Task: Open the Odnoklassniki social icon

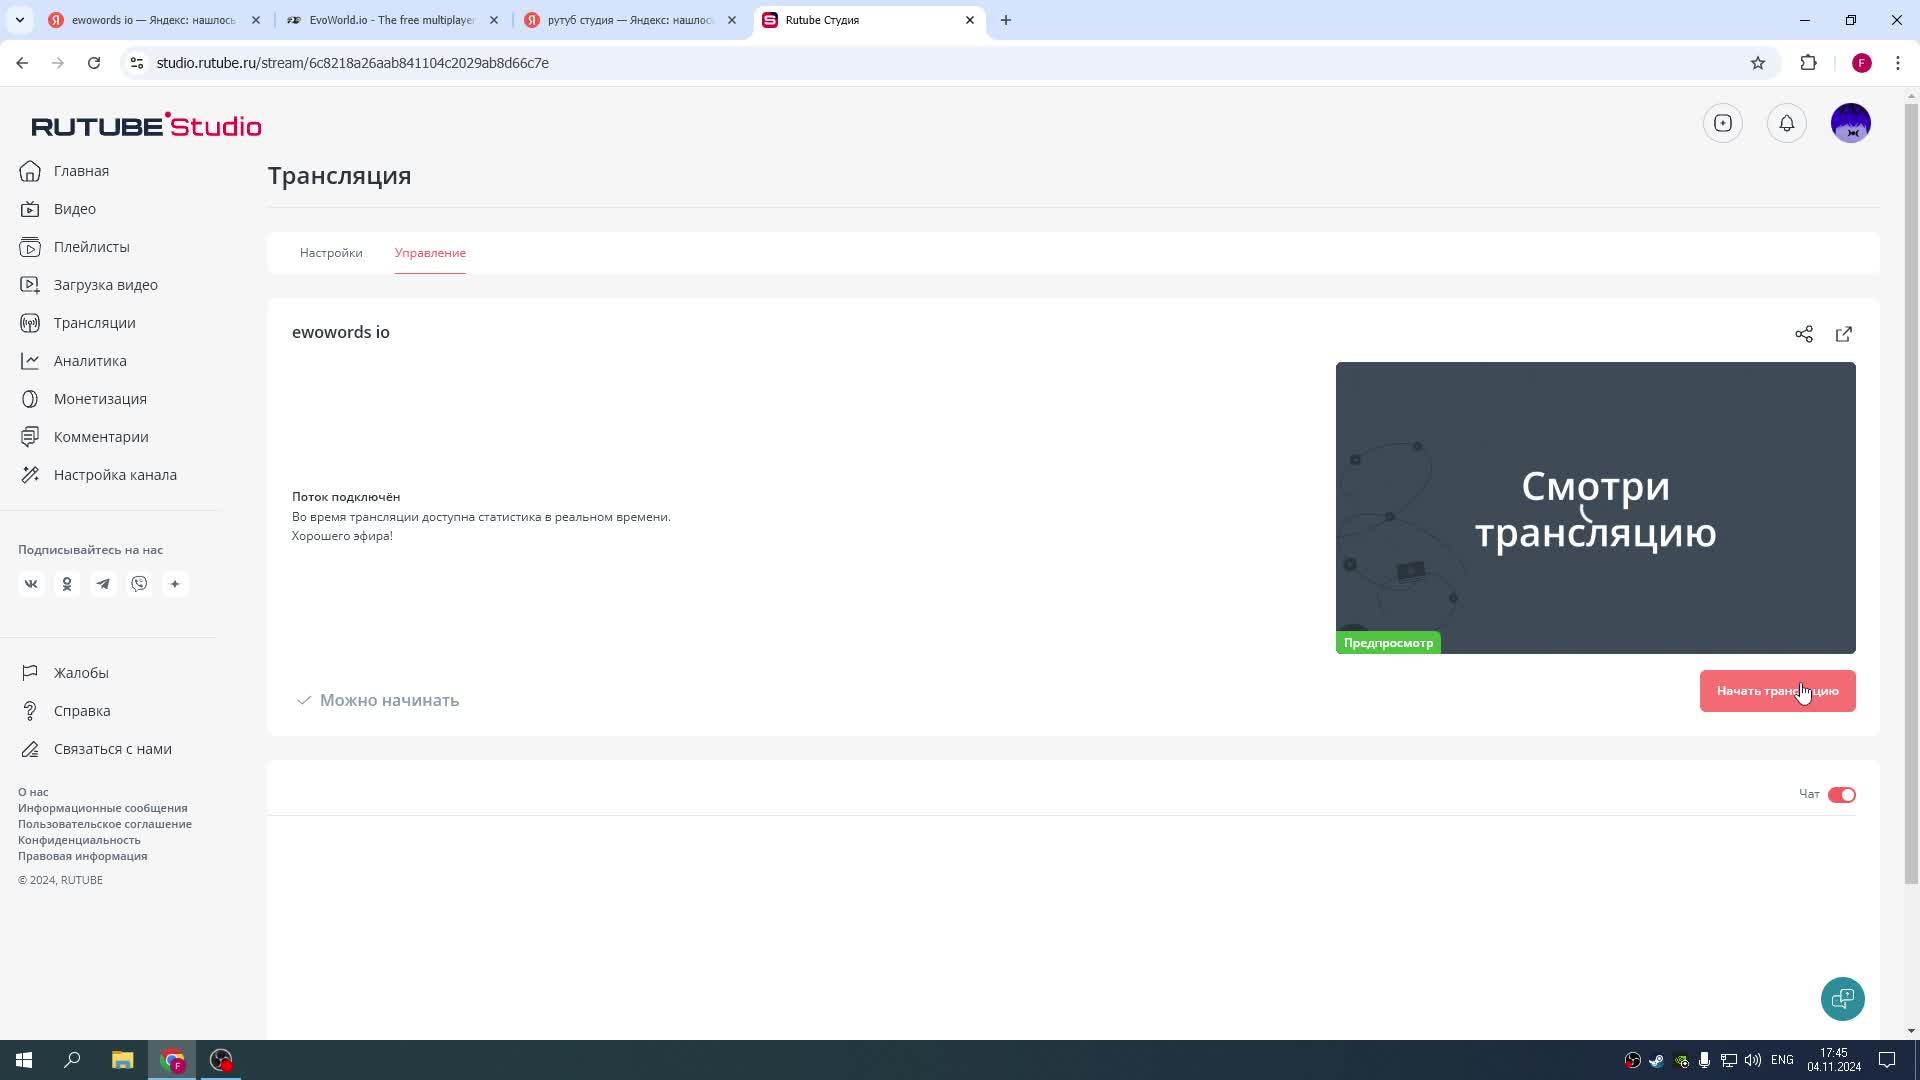Action: [67, 584]
